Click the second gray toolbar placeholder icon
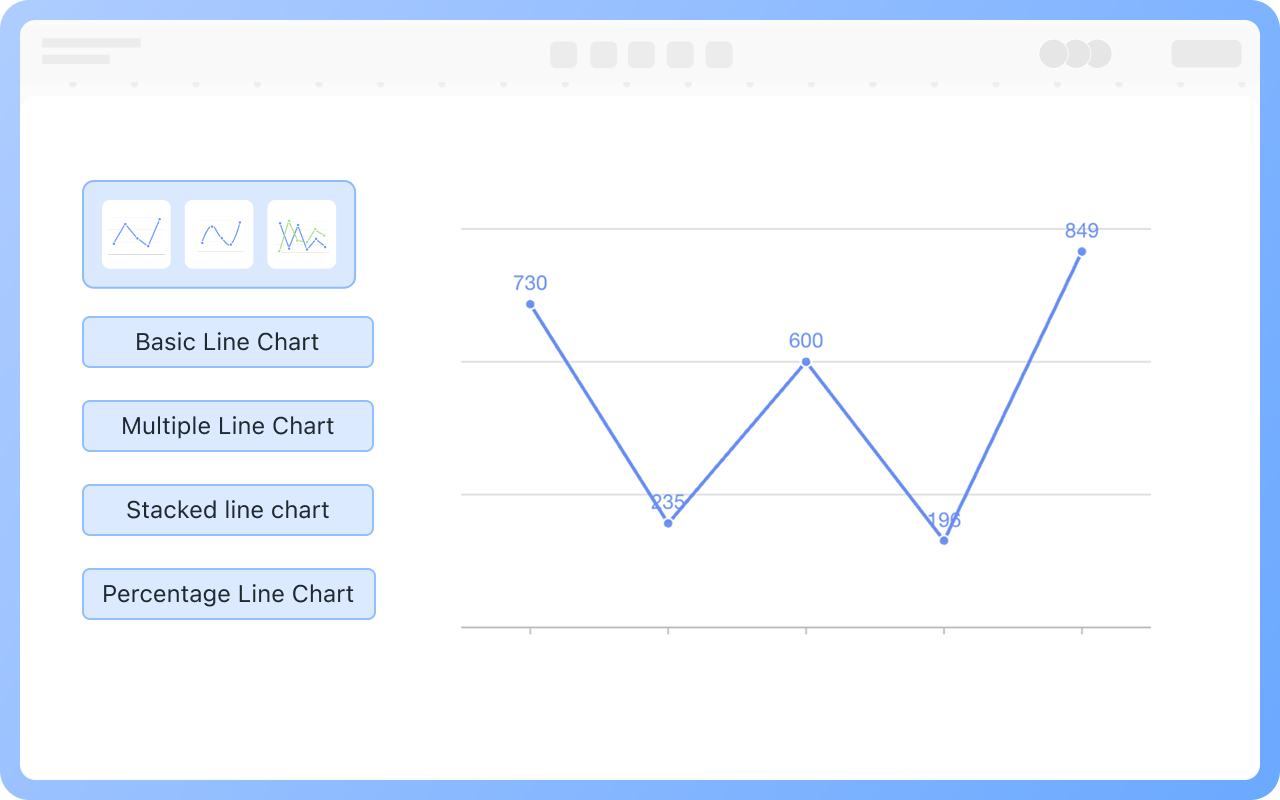1280x800 pixels. (x=603, y=54)
